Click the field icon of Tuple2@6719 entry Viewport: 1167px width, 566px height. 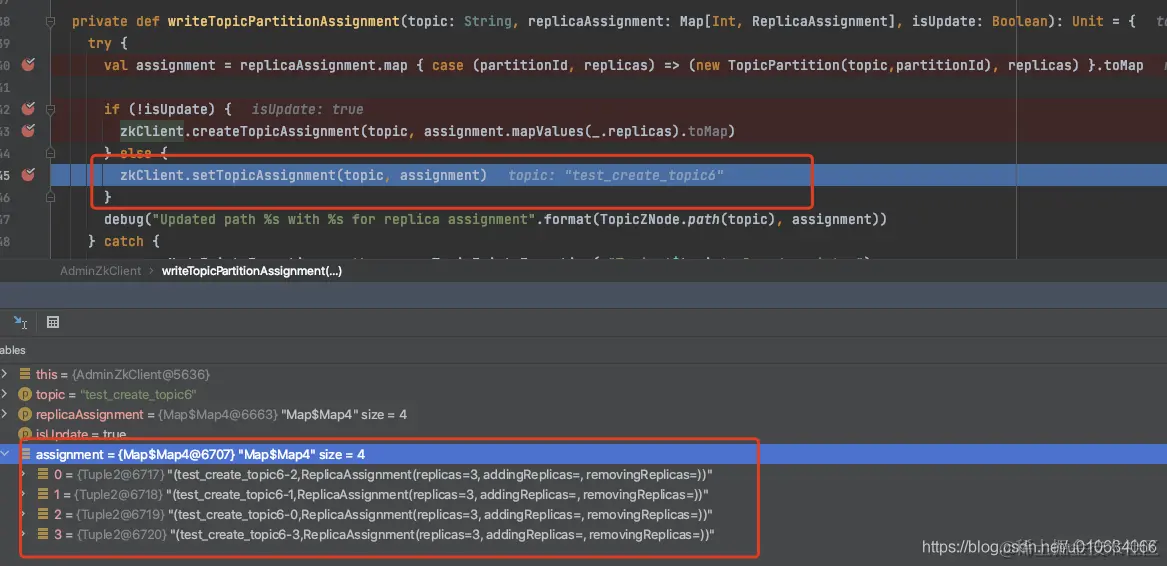pyautogui.click(x=44, y=514)
